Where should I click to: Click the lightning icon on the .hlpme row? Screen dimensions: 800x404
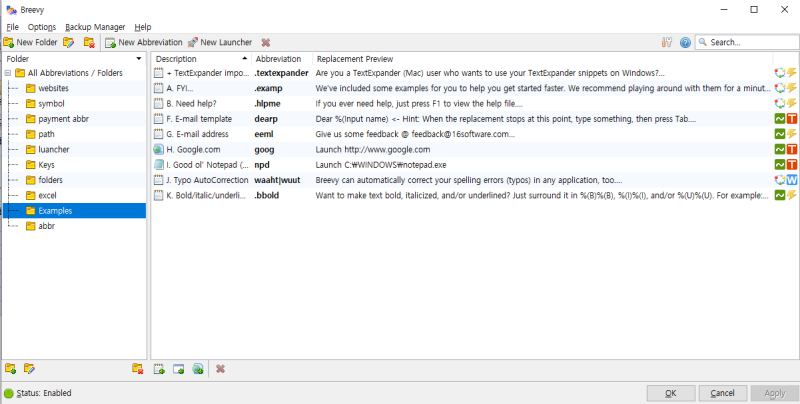pos(792,104)
